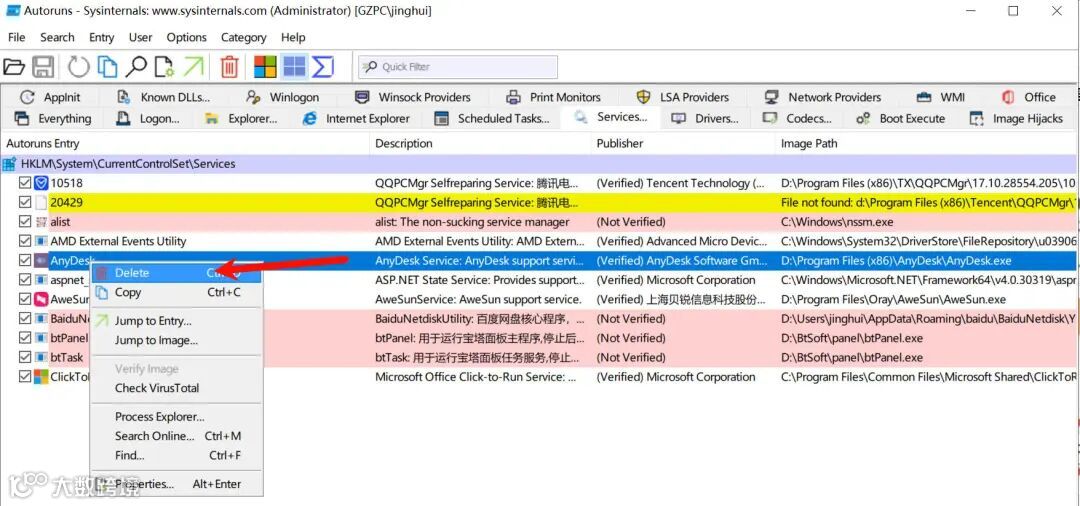
Task: Click the Properties page toolbar icon
Action: [x=164, y=67]
